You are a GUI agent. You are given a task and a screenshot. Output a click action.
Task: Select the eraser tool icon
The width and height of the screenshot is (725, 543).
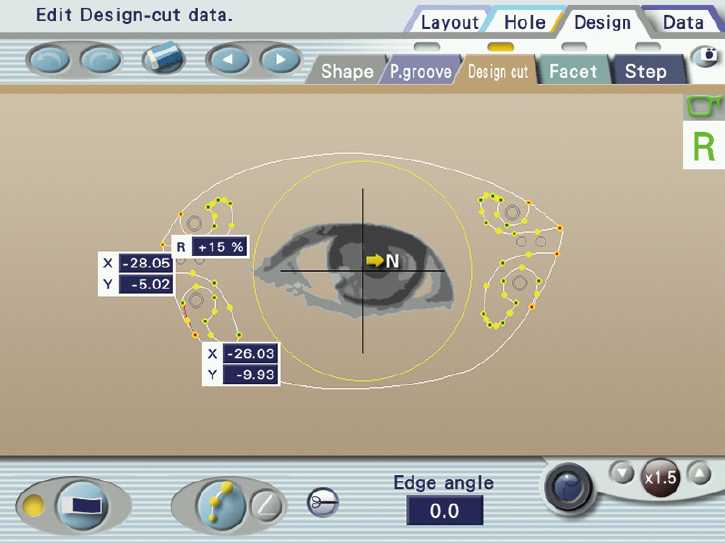tap(163, 59)
